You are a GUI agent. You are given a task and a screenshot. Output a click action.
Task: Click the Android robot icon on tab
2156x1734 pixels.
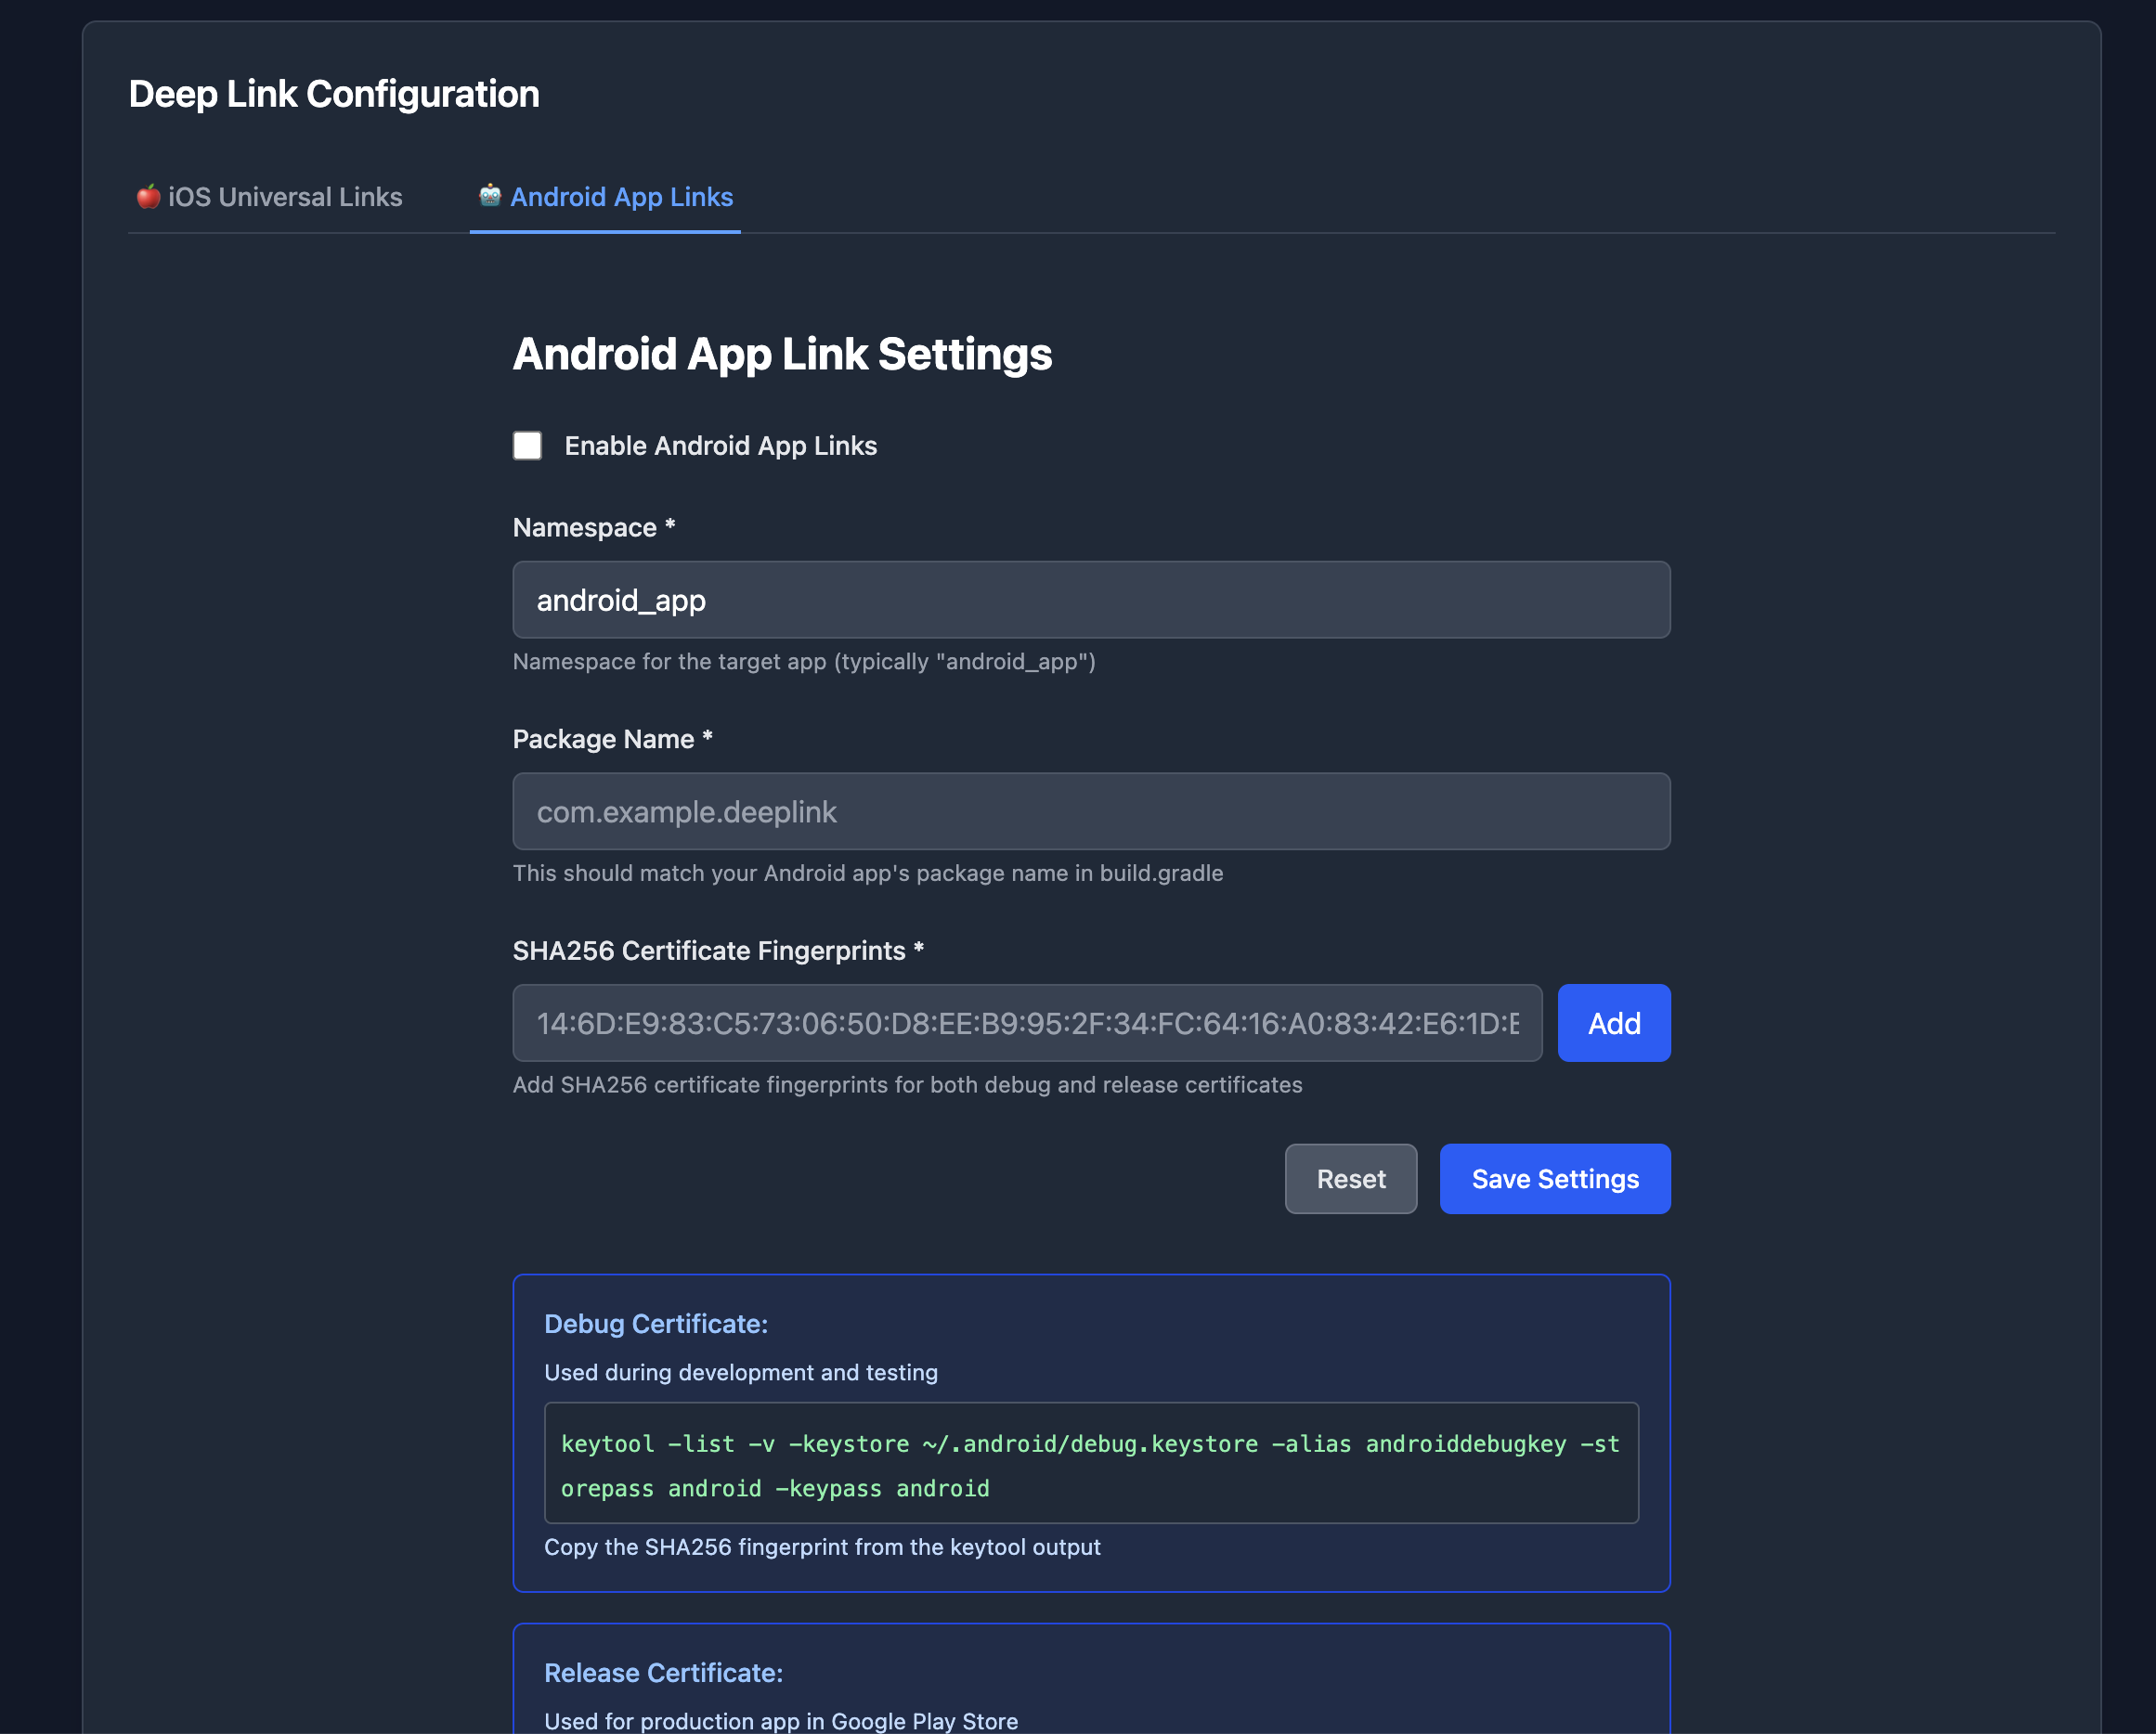(489, 196)
